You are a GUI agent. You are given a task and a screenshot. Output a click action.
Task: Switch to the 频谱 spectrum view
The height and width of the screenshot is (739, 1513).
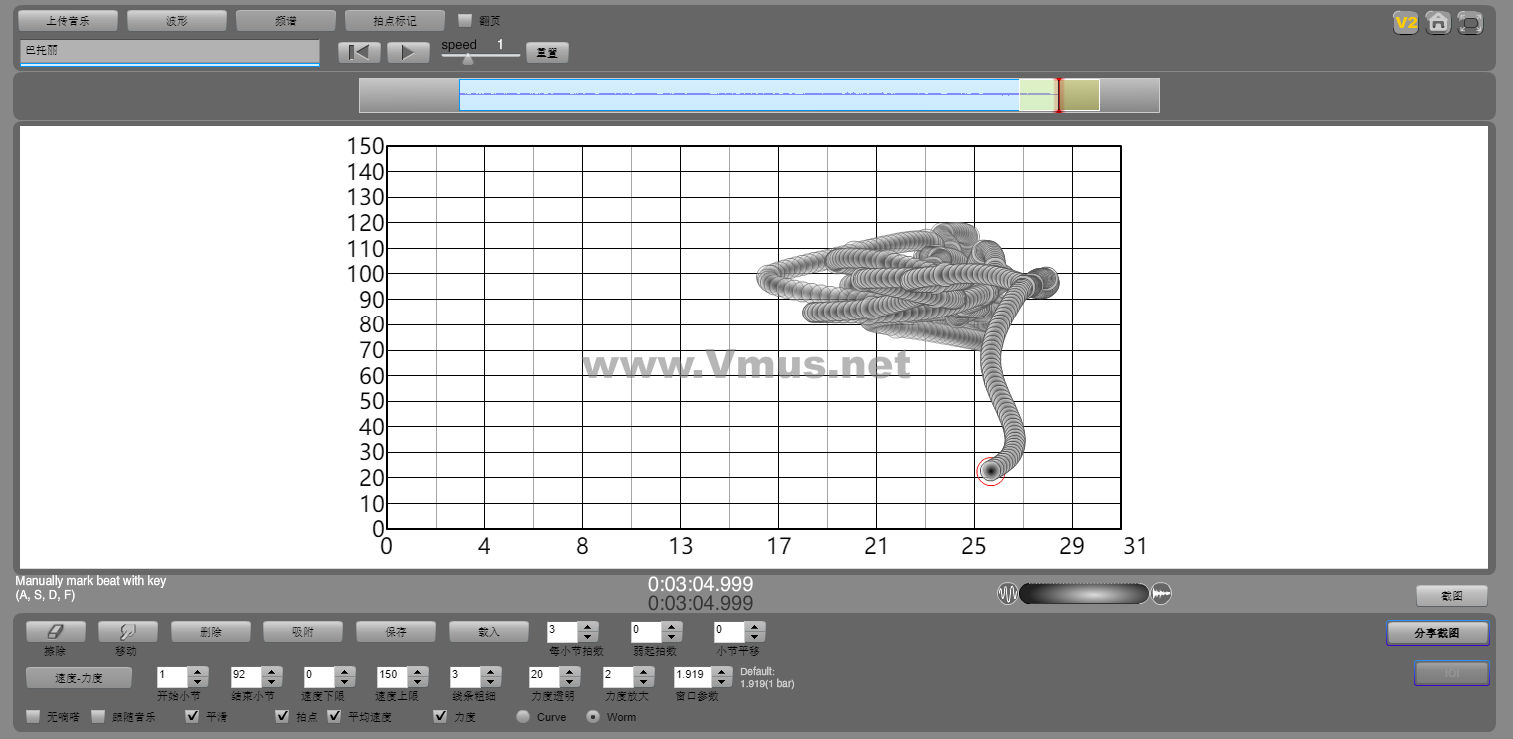coord(285,21)
